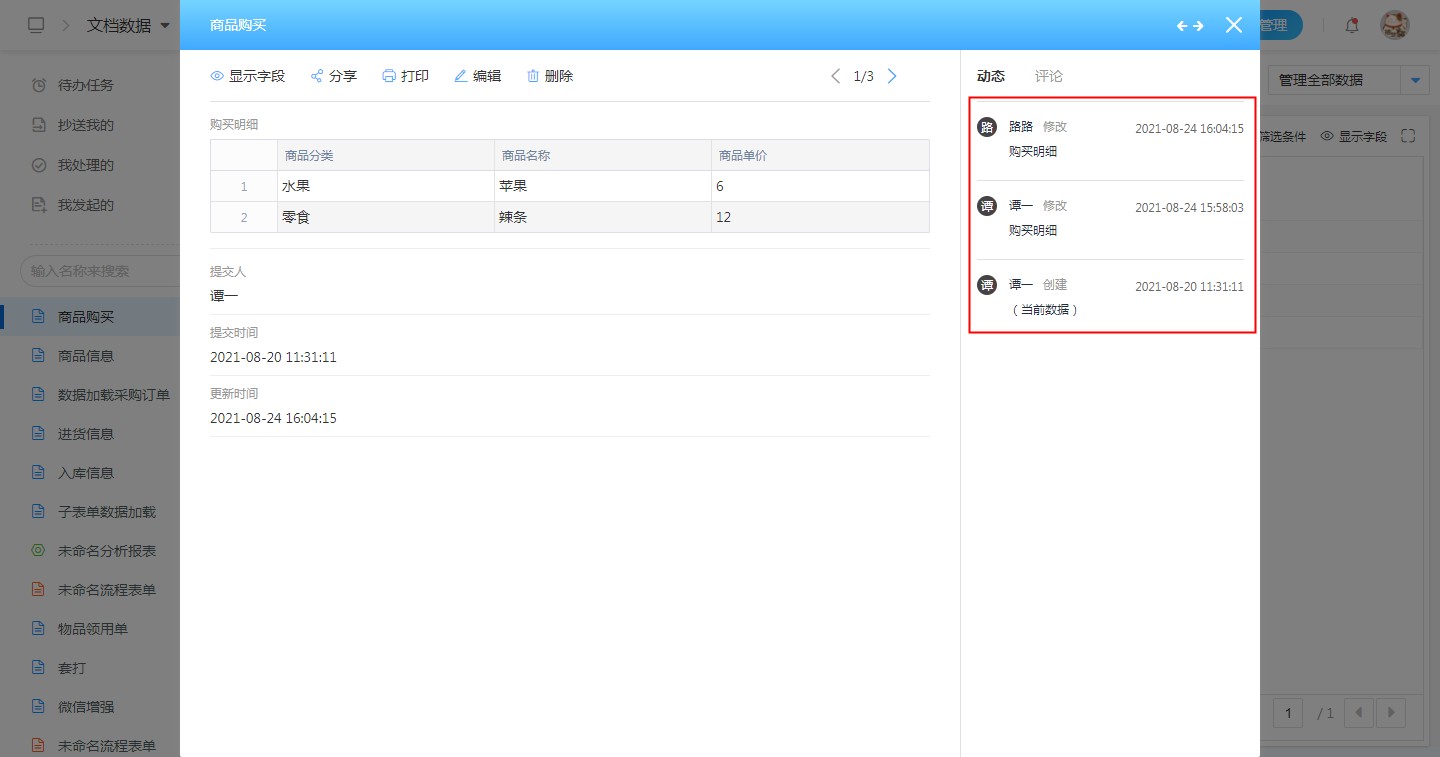Click 谭一 avatar on the 15:58:03 entry
1440x757 pixels.
(987, 206)
